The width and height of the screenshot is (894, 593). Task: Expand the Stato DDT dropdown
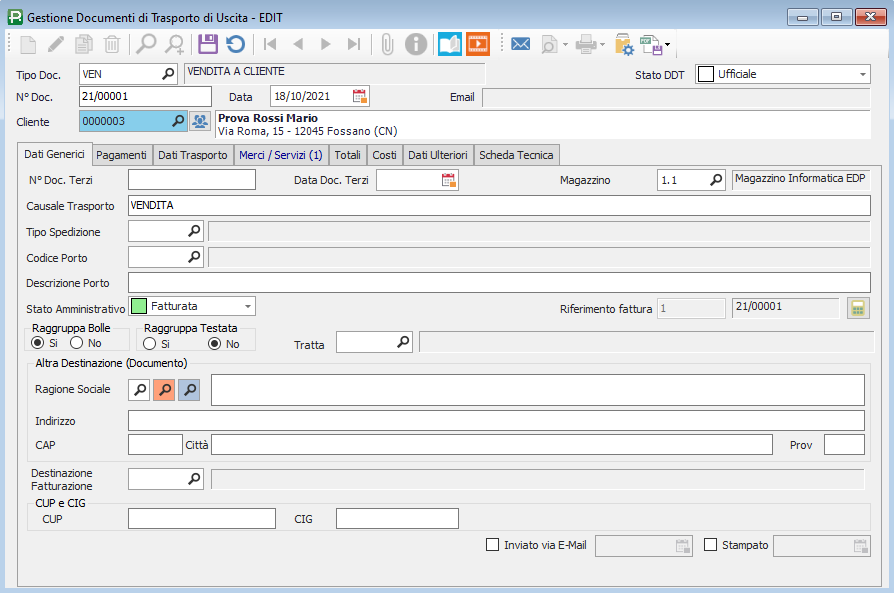click(x=863, y=74)
